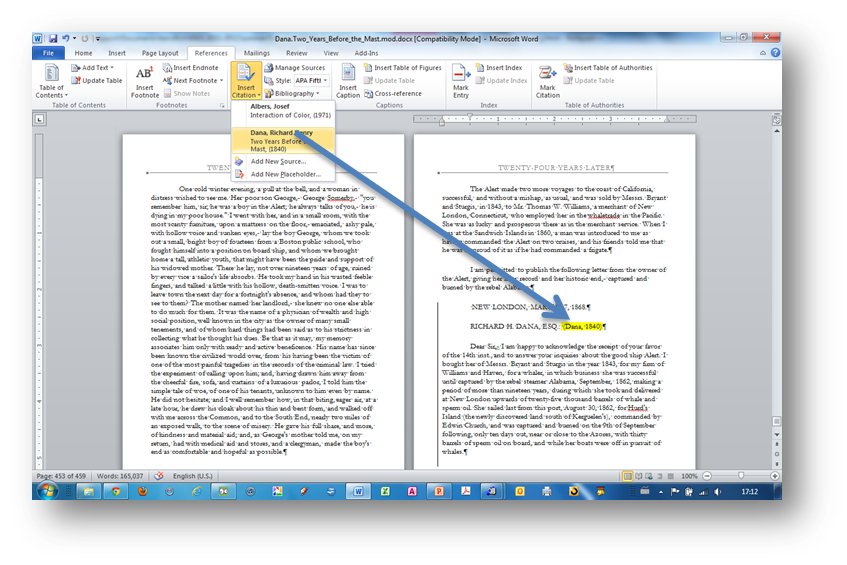This screenshot has height=565, width=847.
Task: Click the Mark Citation icon
Action: coord(548,80)
